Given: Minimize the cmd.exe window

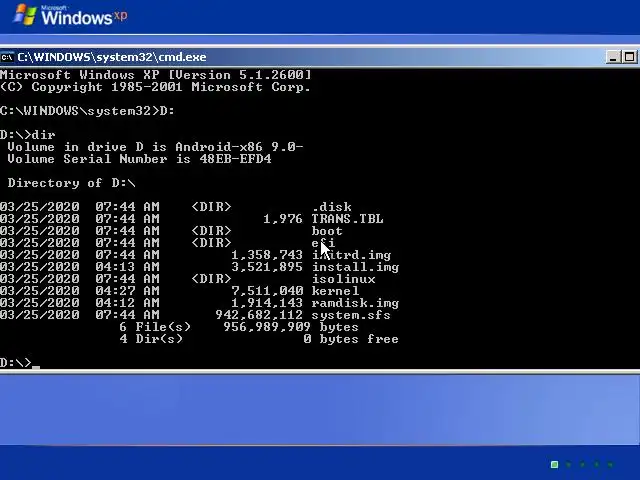Looking at the screenshot, I should 613,57.
